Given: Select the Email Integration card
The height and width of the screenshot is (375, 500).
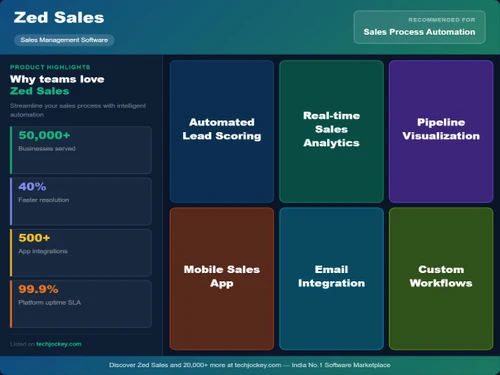Looking at the screenshot, I should tap(331, 279).
